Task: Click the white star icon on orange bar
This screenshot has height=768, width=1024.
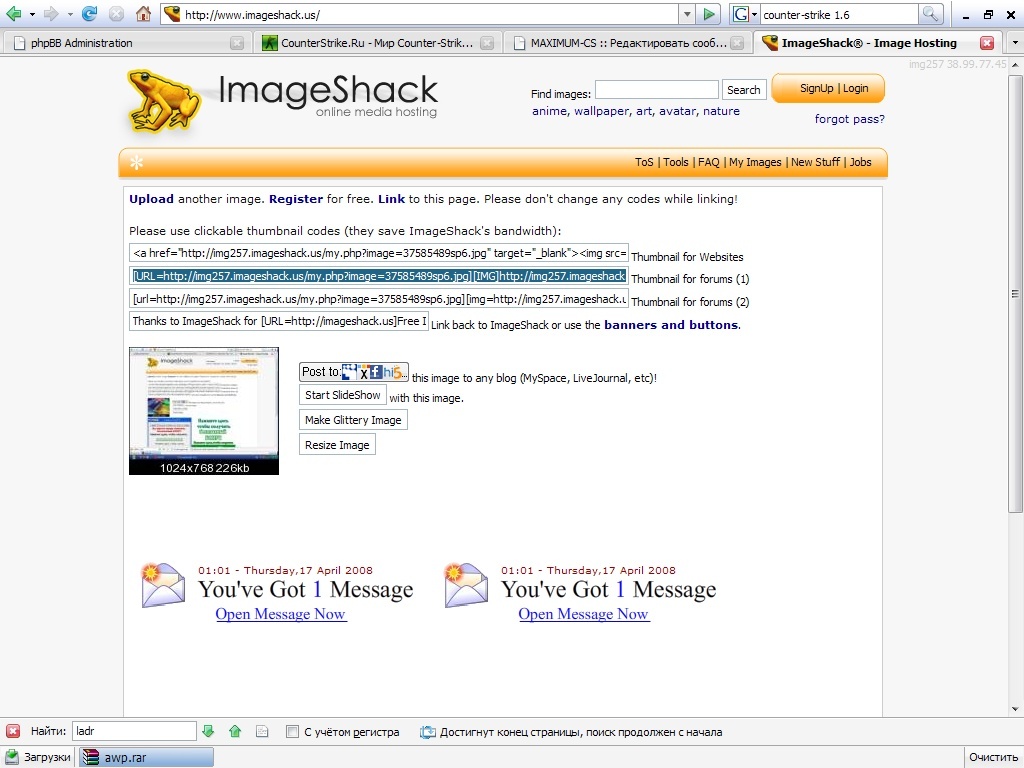Action: point(136,163)
